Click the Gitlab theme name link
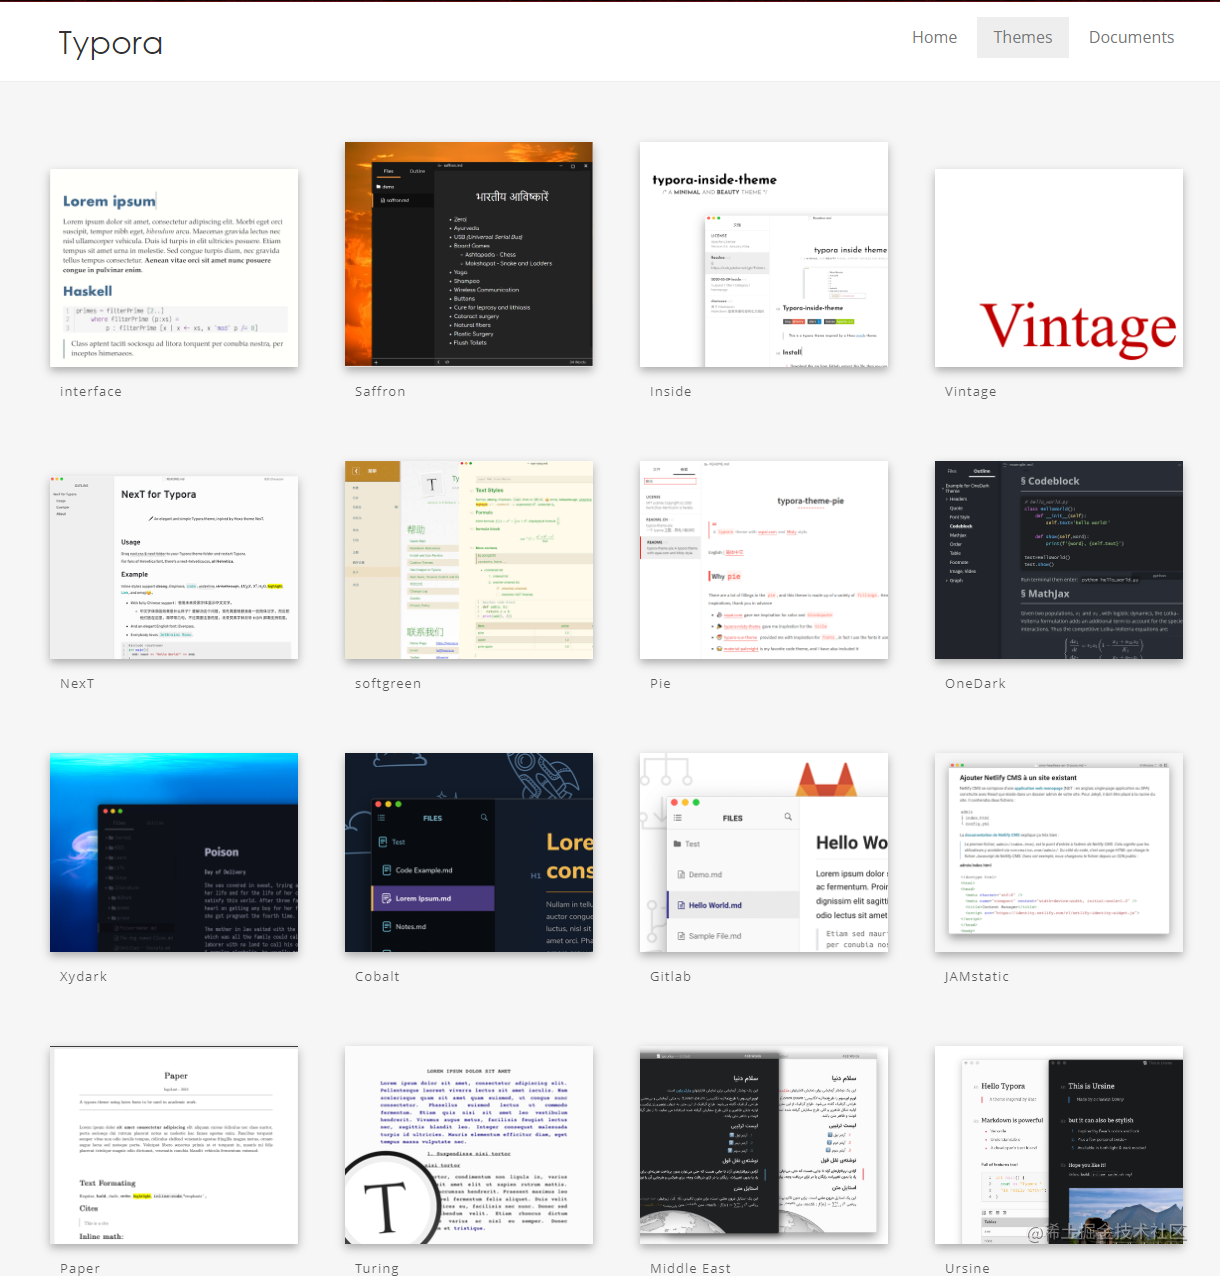This screenshot has width=1220, height=1276. 670,976
